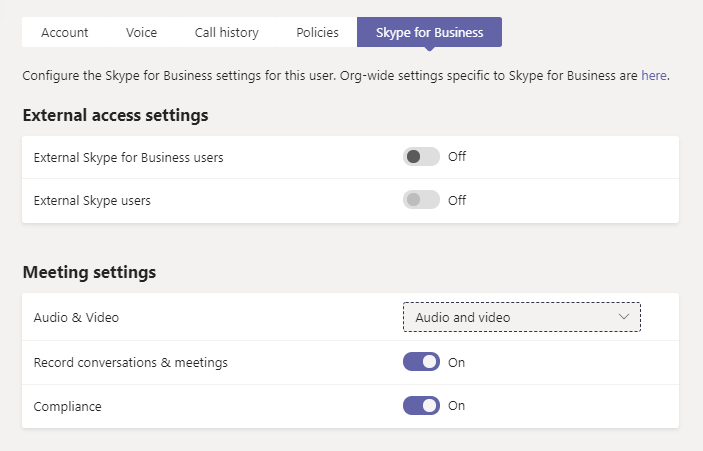Image resolution: width=703 pixels, height=451 pixels.
Task: Click the 'Compliance' row label
Action: [x=68, y=407]
